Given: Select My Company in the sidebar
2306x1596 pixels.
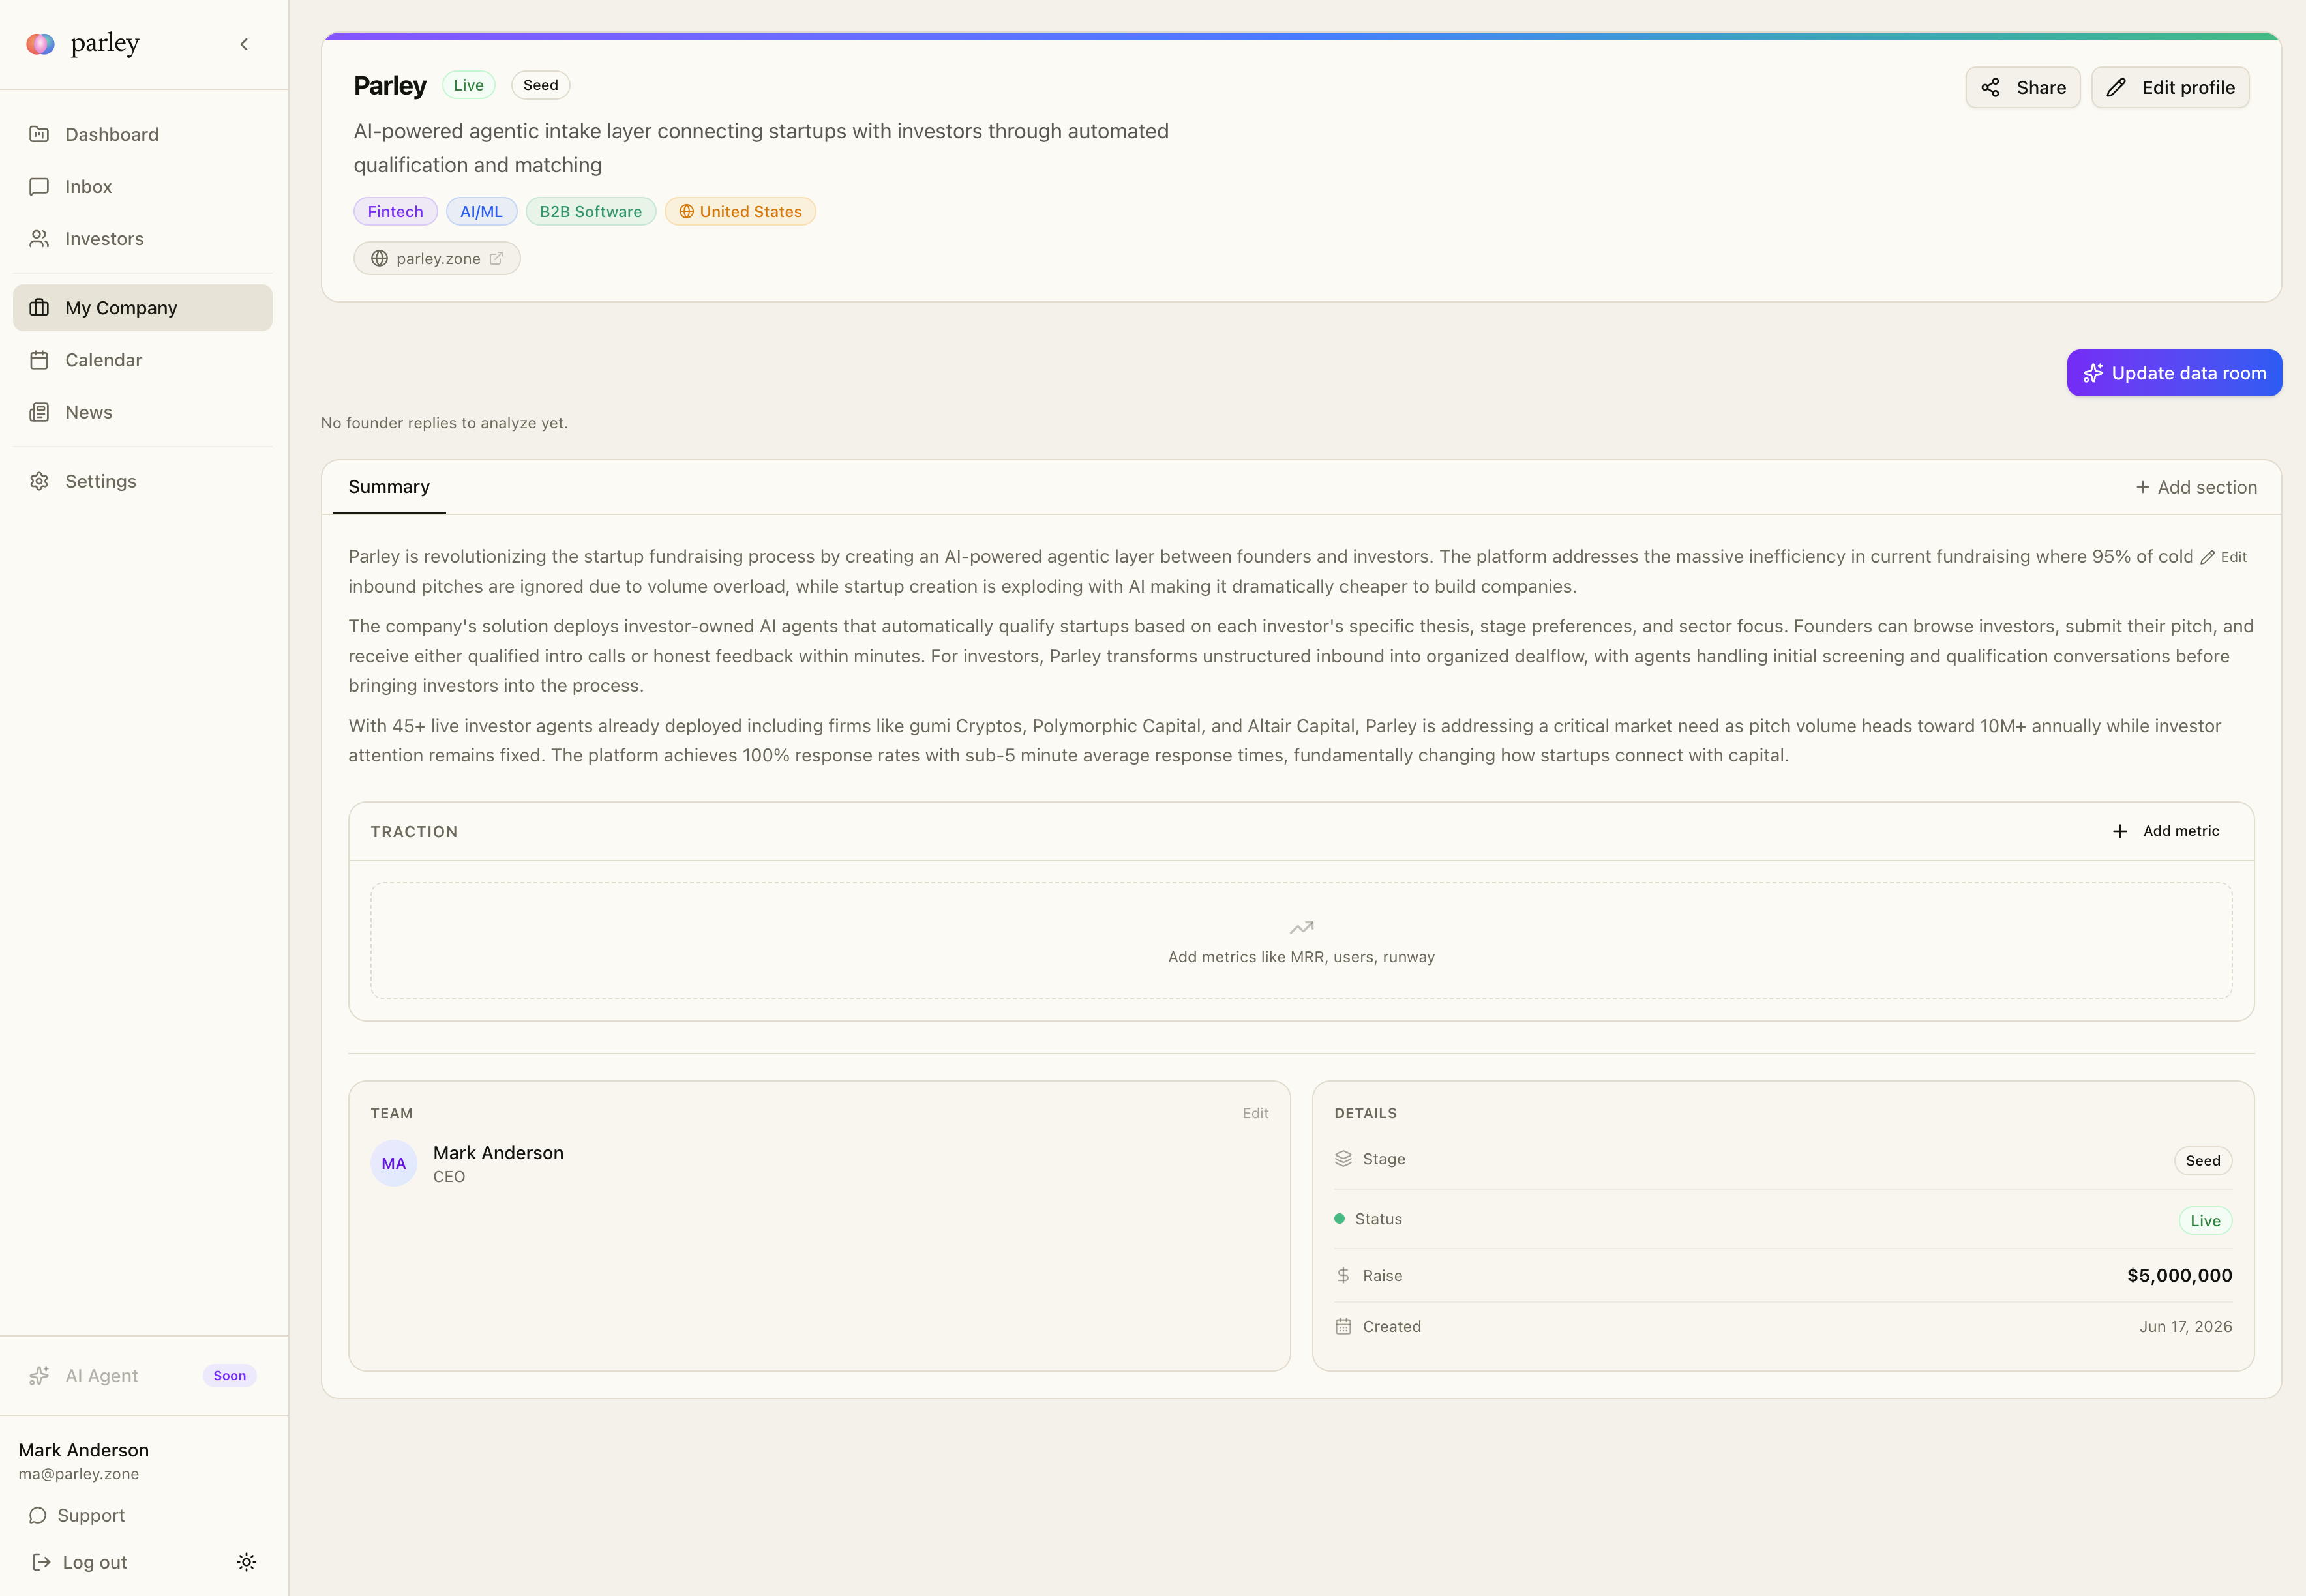Looking at the screenshot, I should click(x=142, y=307).
